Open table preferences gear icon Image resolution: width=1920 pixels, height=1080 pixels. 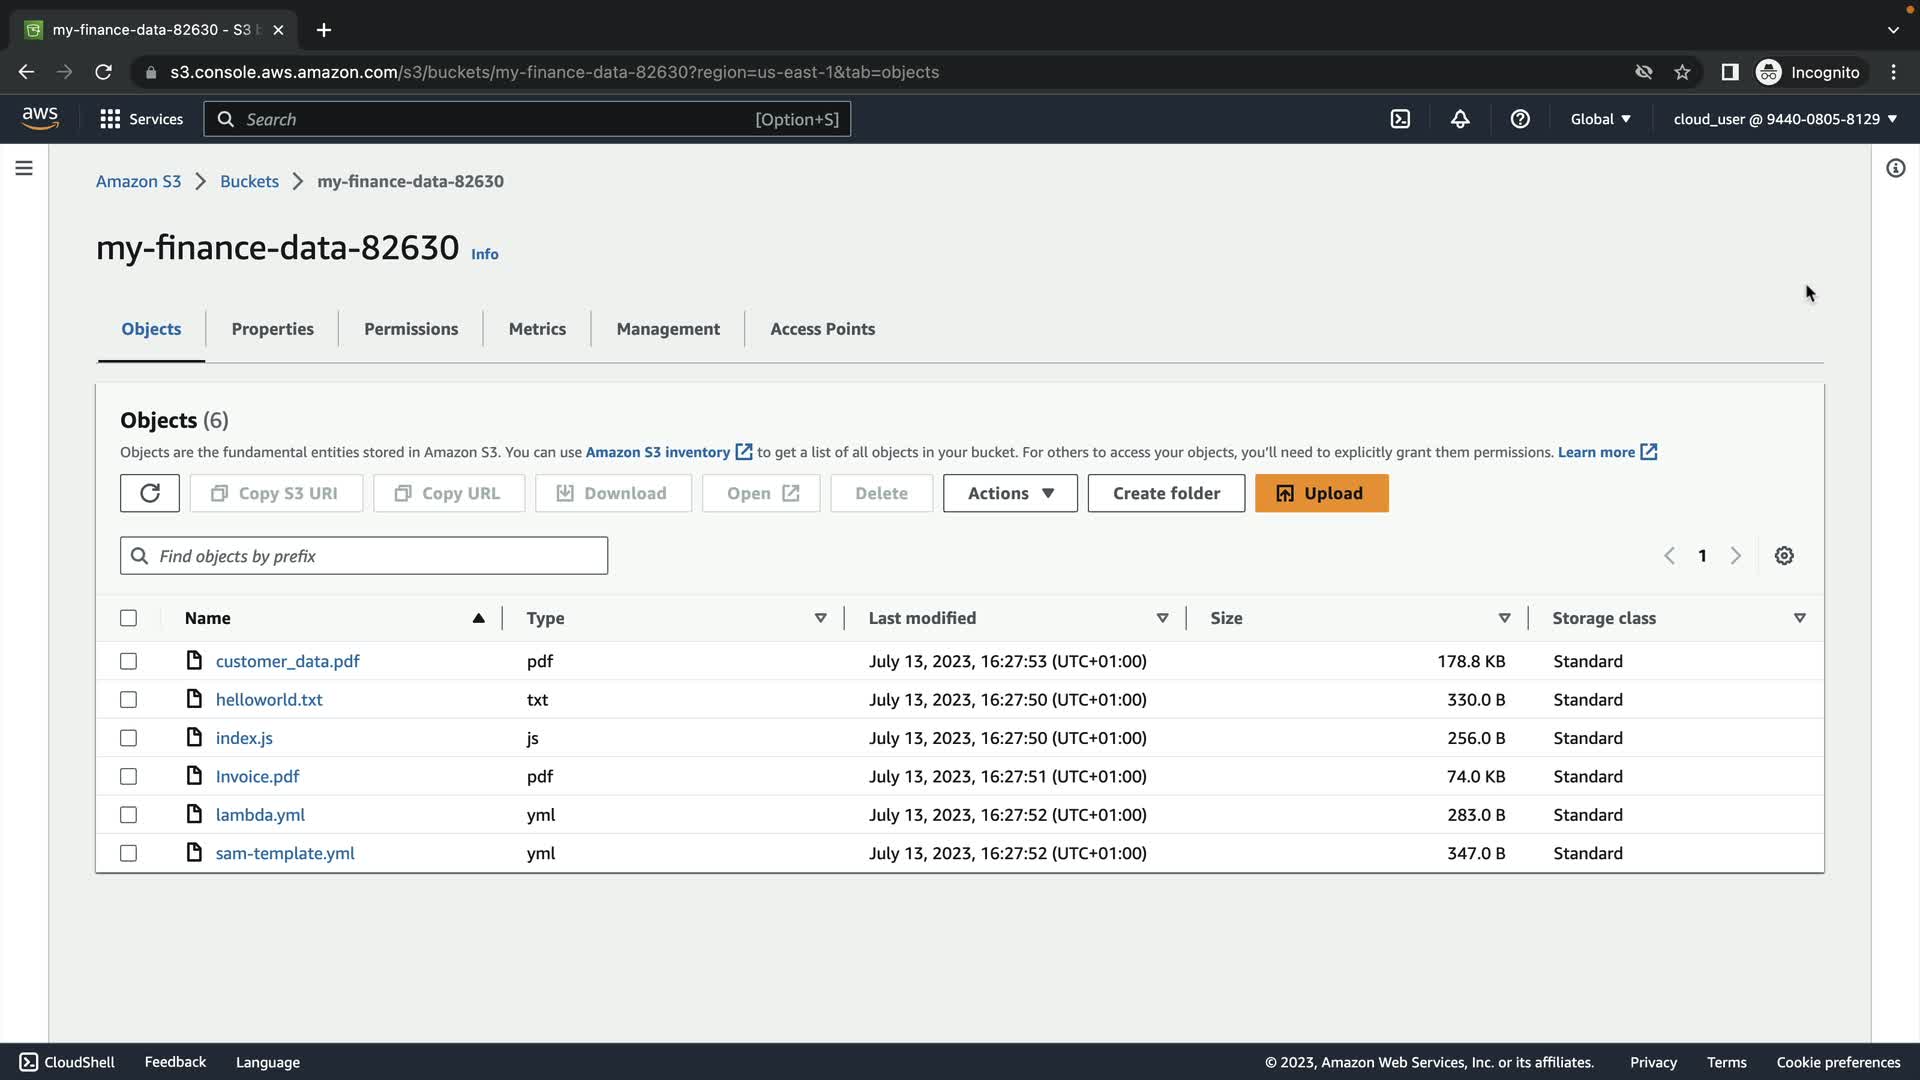[x=1784, y=556]
